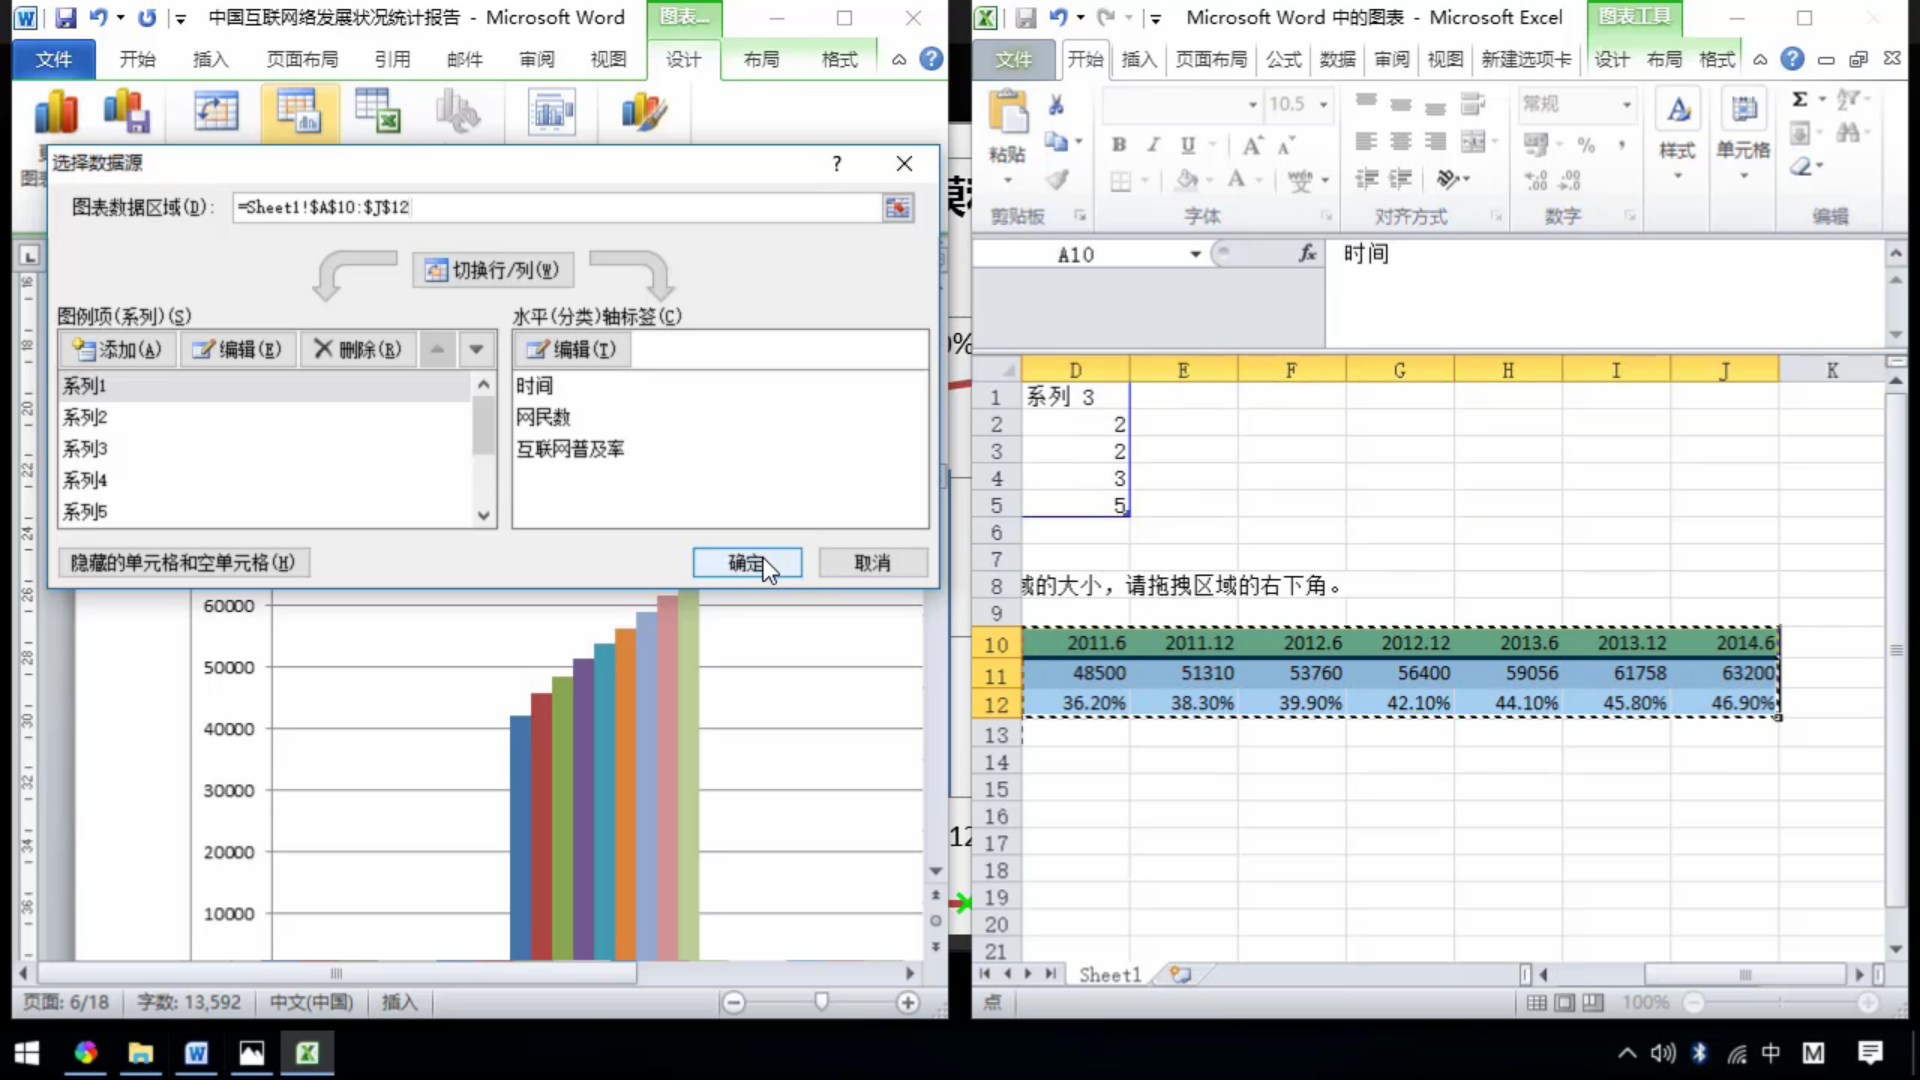The width and height of the screenshot is (1920, 1080).
Task: Click the Edit Data in Excel icon
Action: pos(377,113)
